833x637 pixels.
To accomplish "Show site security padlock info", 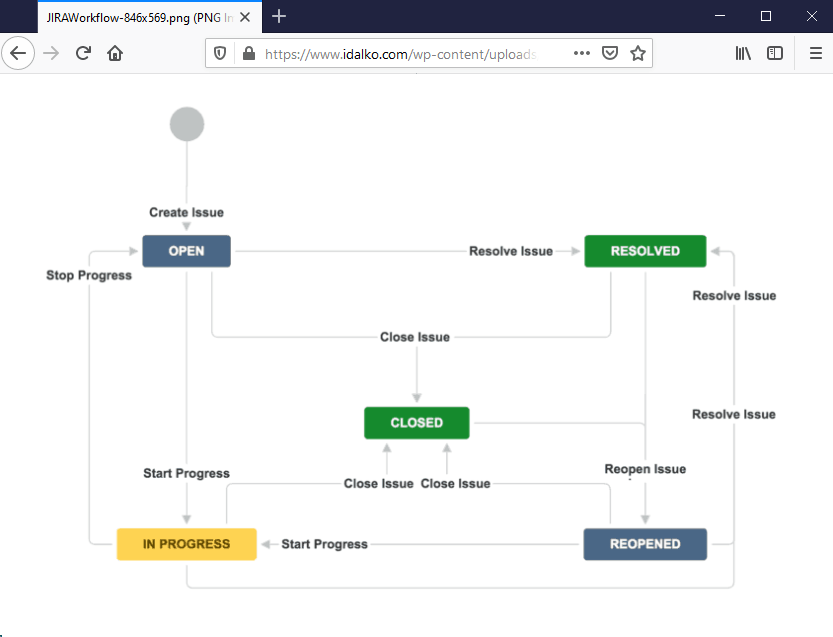I will pos(248,54).
